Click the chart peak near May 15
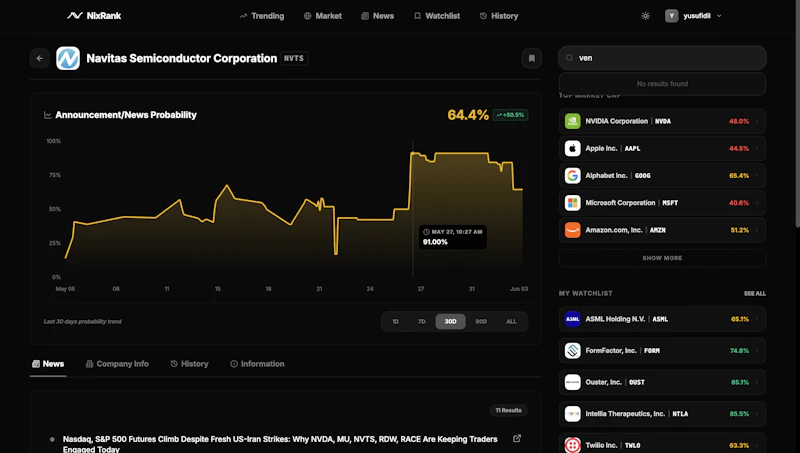Viewport: 800px width, 453px height. (227, 185)
